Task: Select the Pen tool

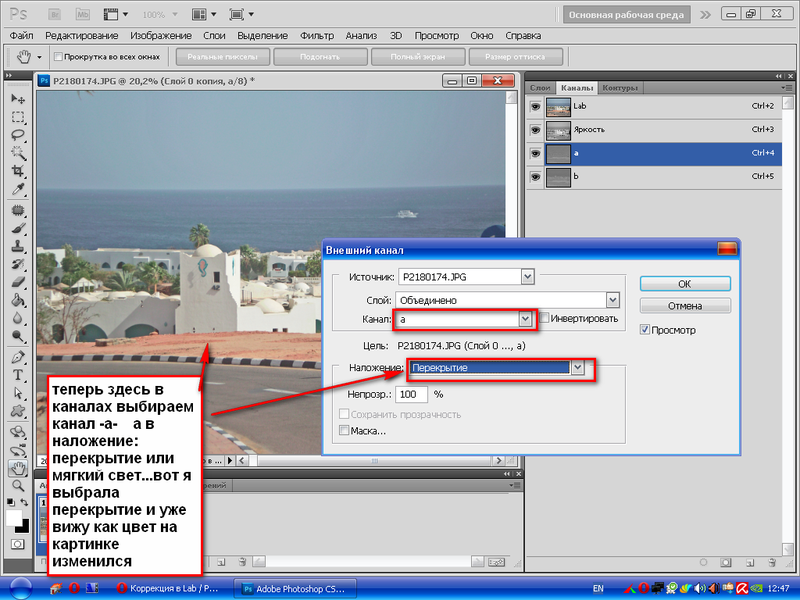Action: pos(18,357)
